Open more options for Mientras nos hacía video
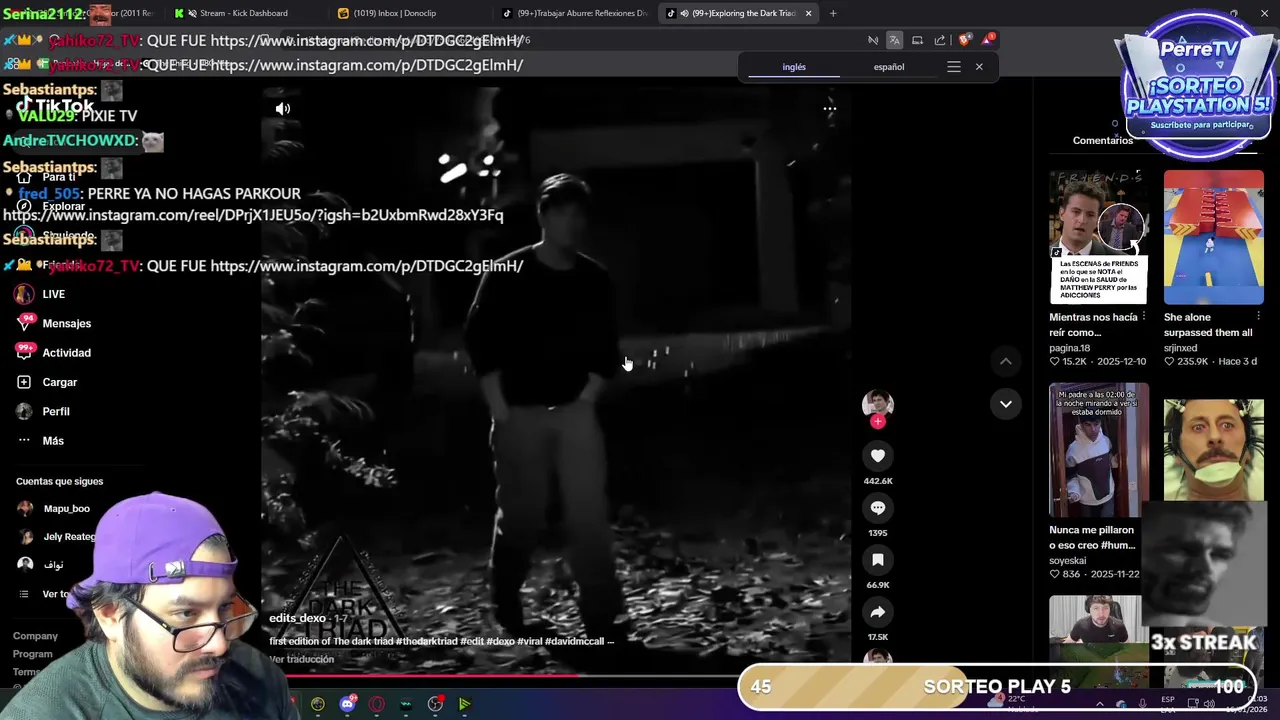 1144,317
